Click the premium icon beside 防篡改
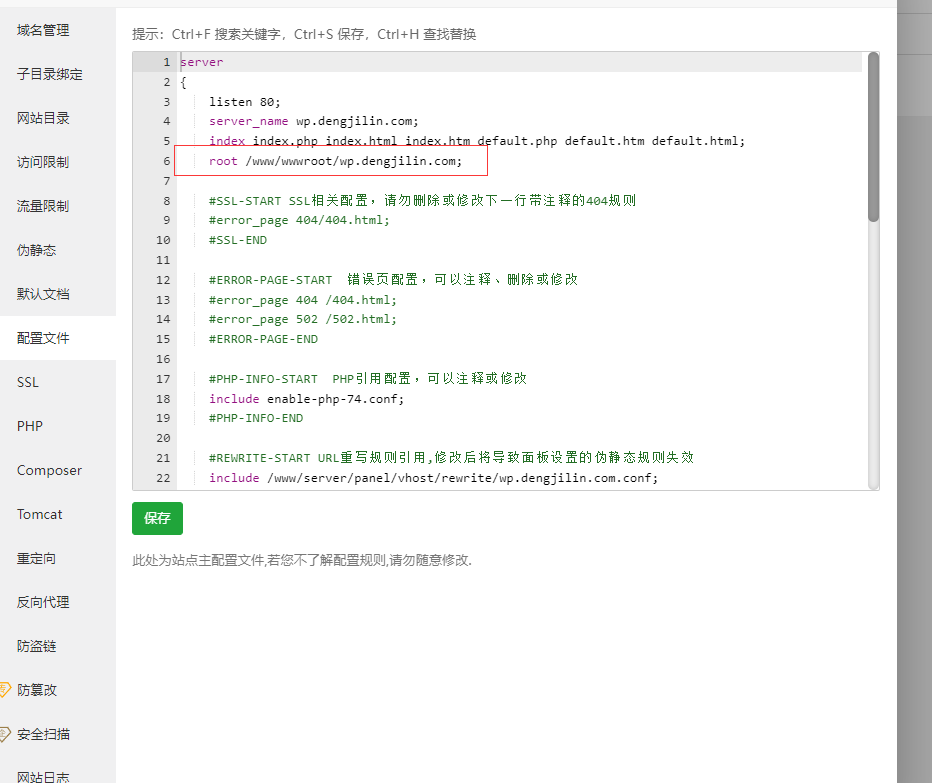The height and width of the screenshot is (783, 932). (5, 690)
